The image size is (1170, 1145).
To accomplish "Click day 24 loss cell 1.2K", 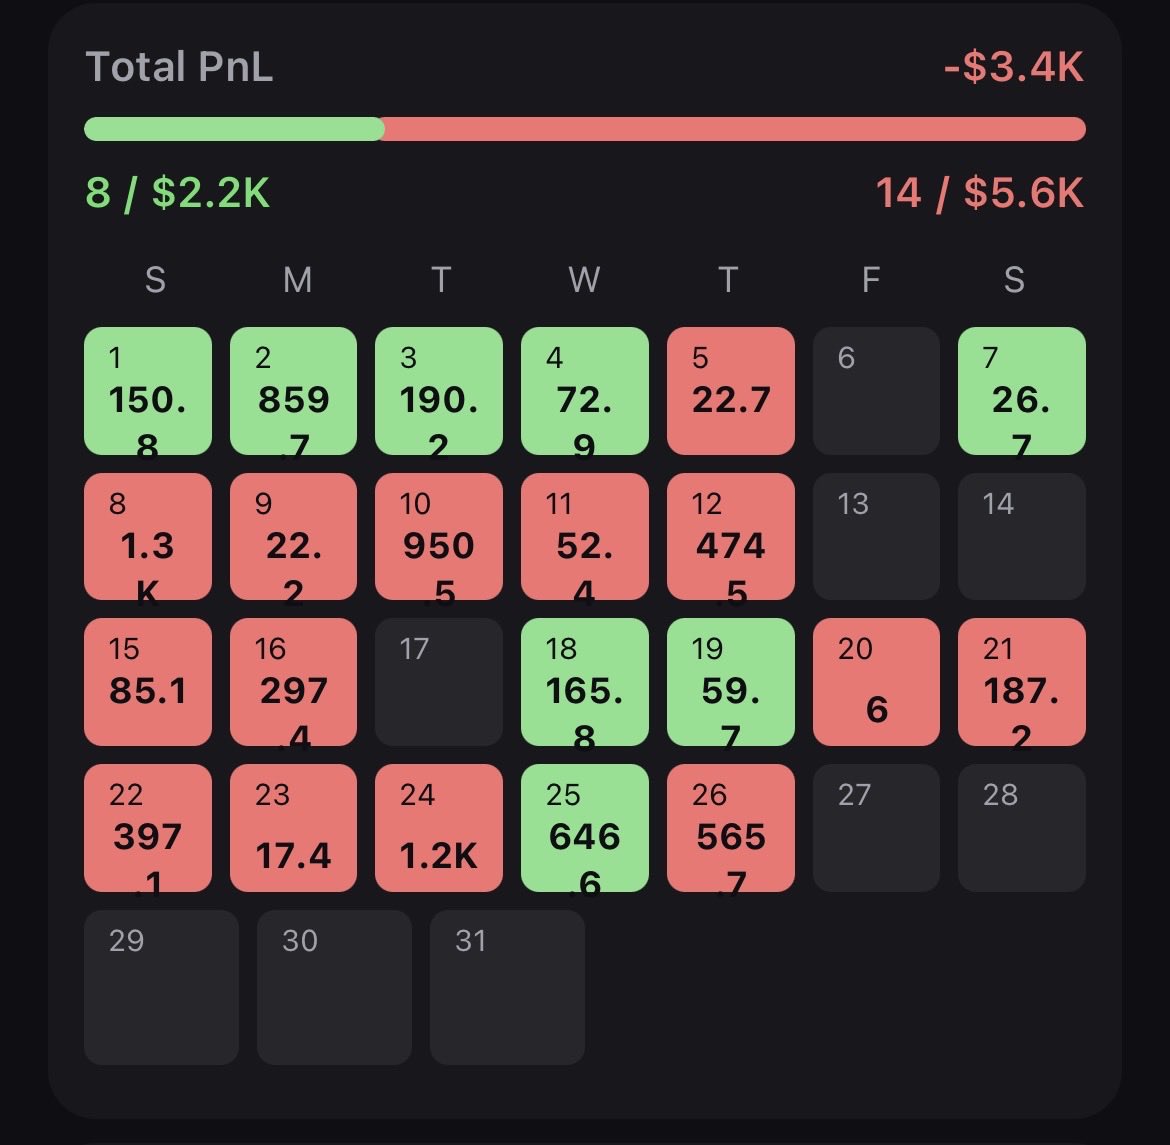I will [x=438, y=828].
